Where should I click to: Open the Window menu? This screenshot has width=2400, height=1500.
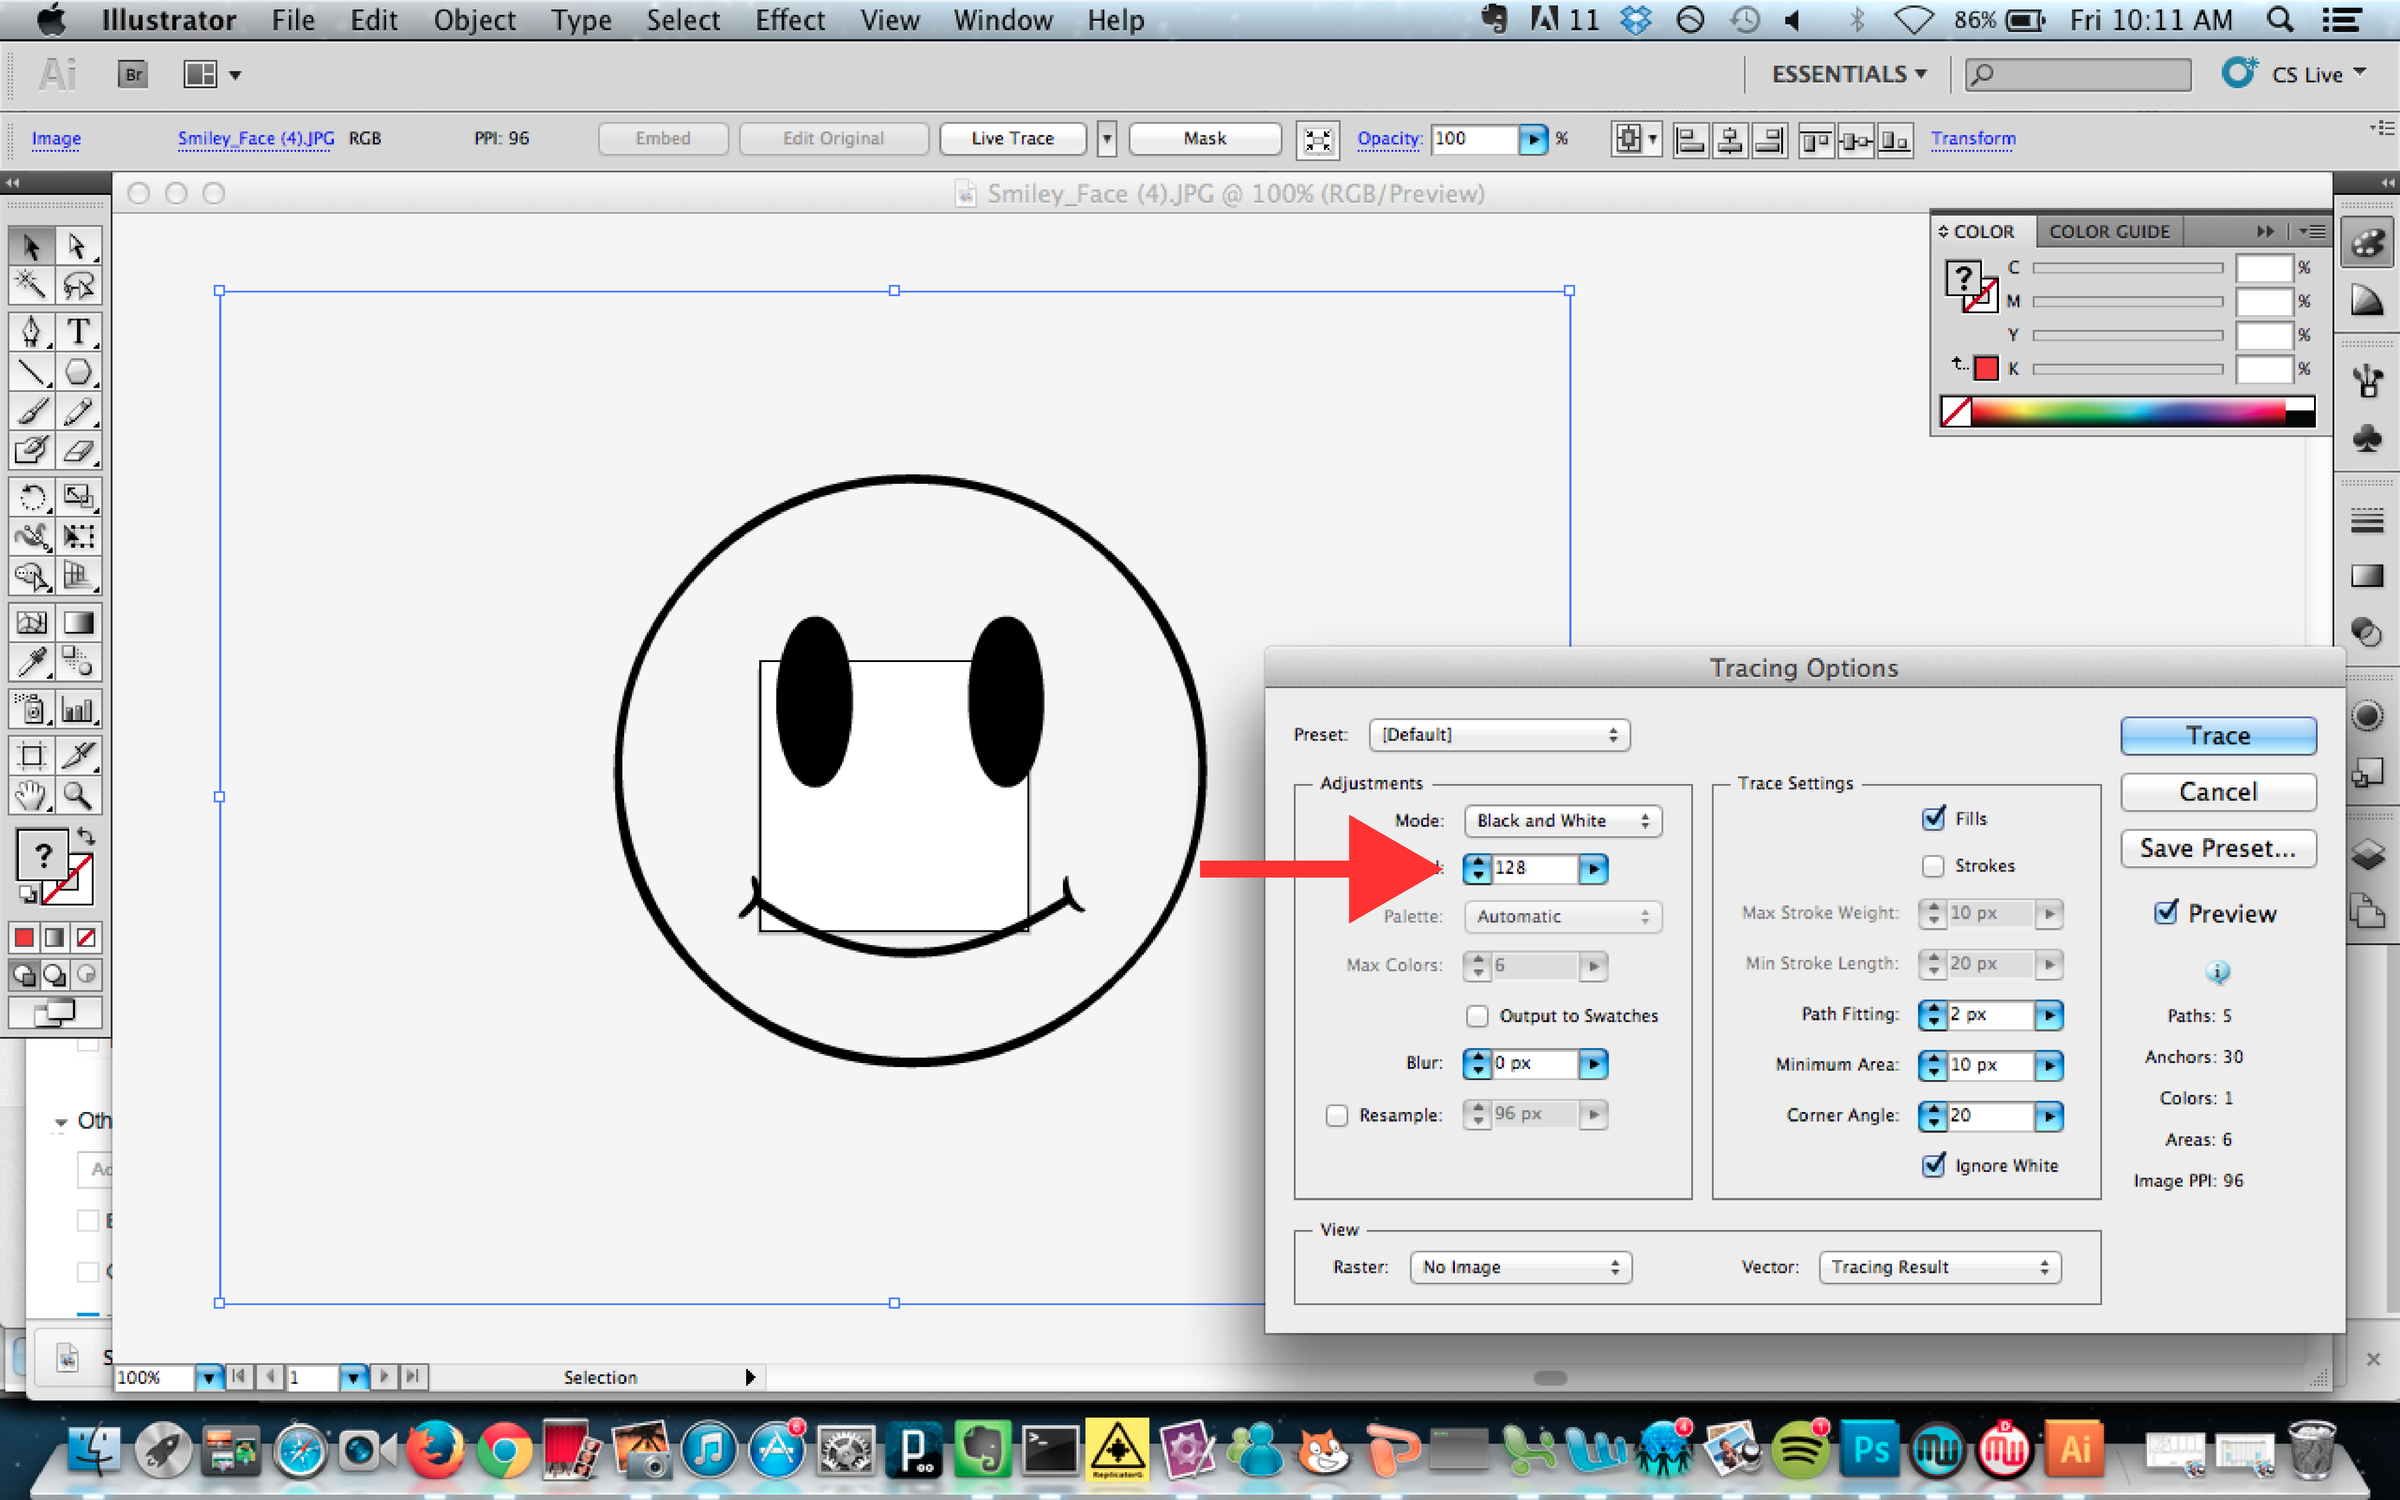pyautogui.click(x=1002, y=20)
